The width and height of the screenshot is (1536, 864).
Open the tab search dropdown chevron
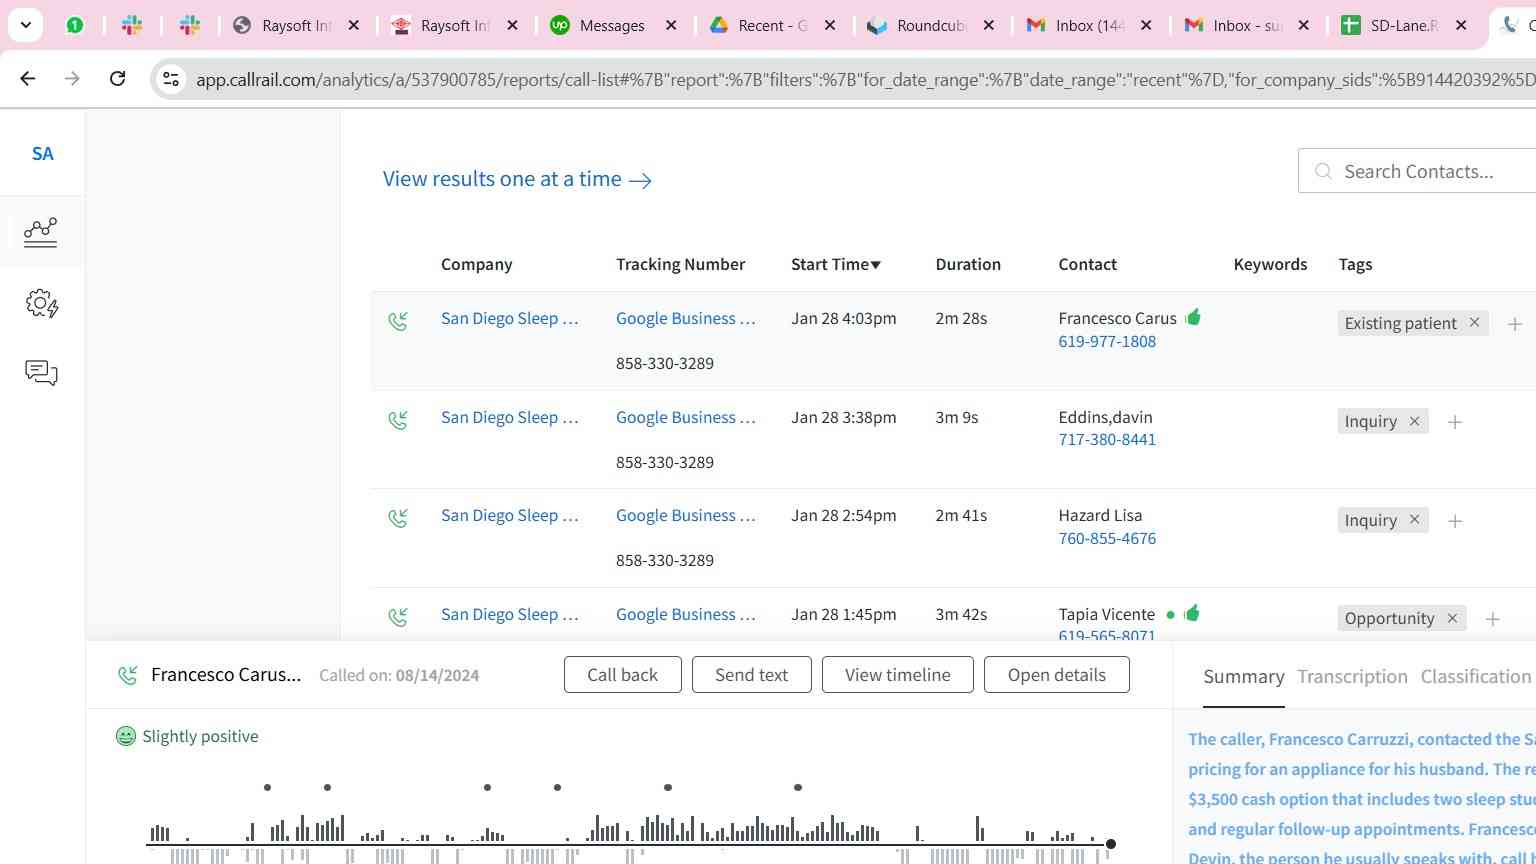[x=25, y=25]
